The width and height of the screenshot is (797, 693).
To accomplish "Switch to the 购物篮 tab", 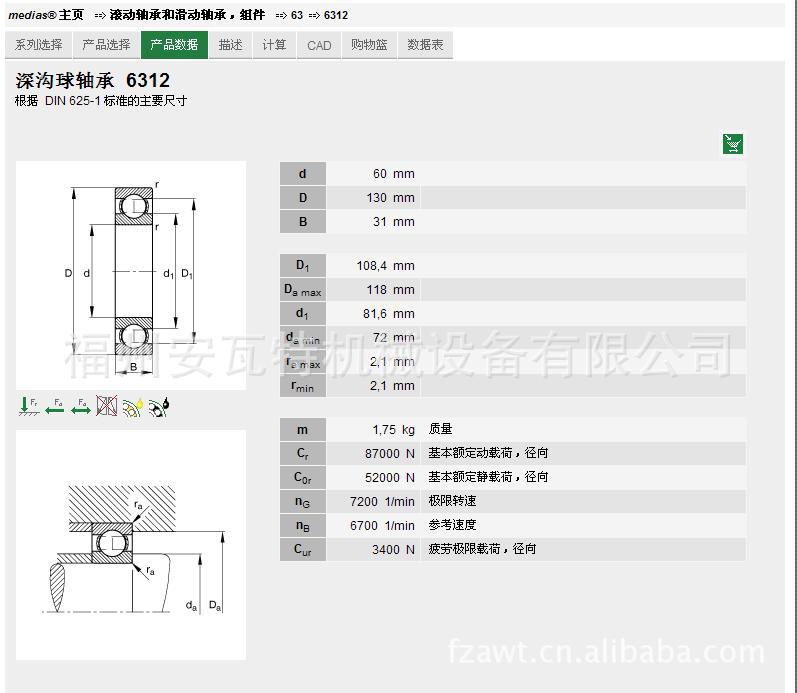I will tap(369, 45).
